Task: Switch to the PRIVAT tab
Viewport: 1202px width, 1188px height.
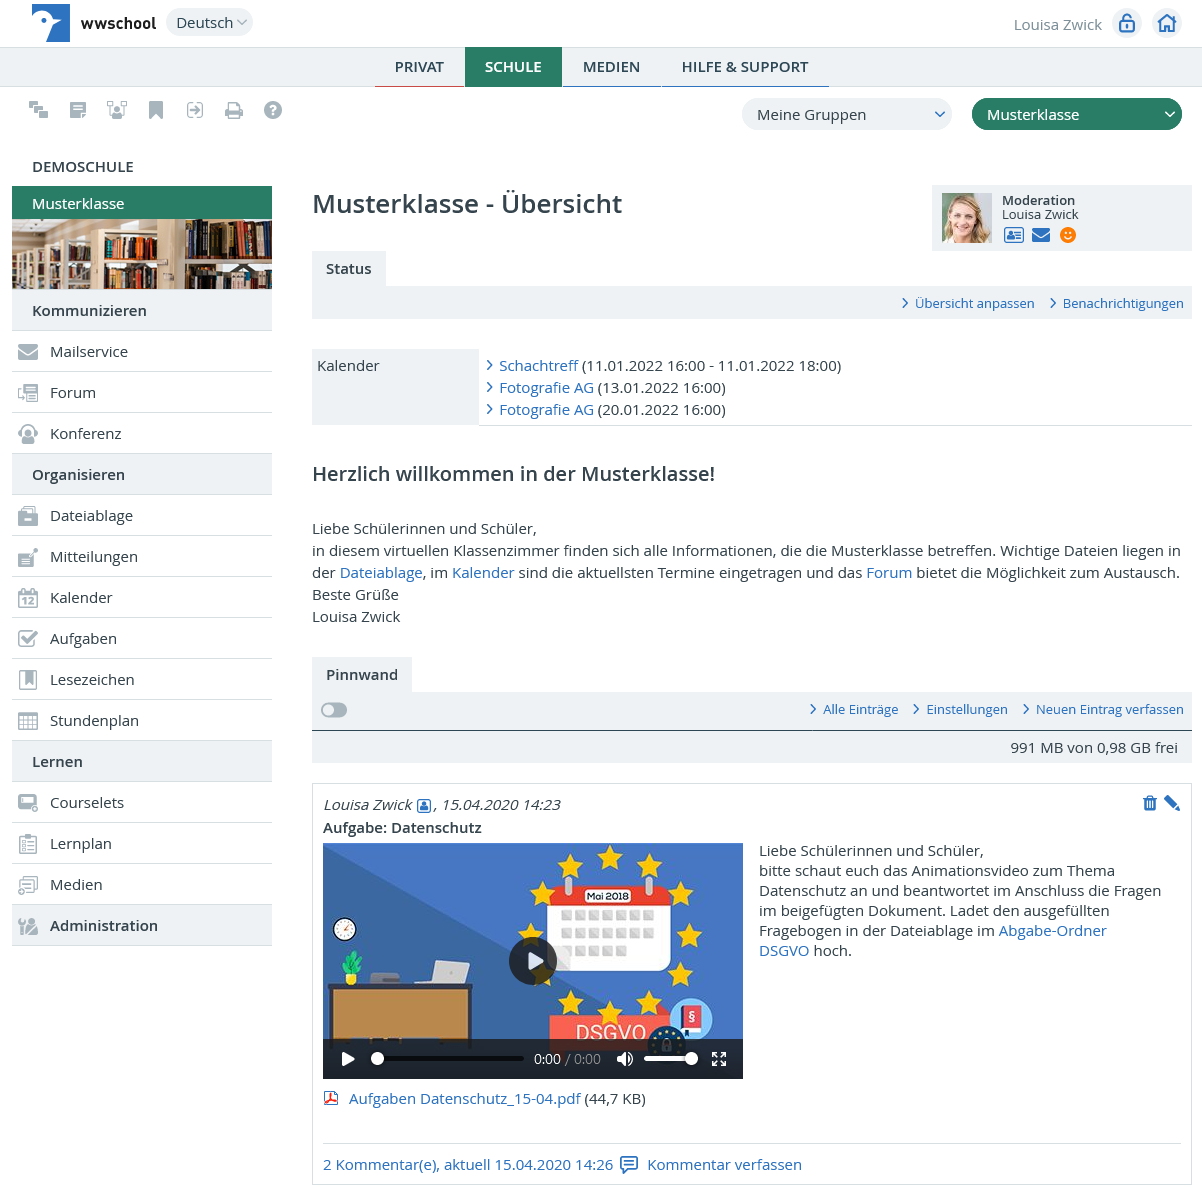Action: pos(419,67)
